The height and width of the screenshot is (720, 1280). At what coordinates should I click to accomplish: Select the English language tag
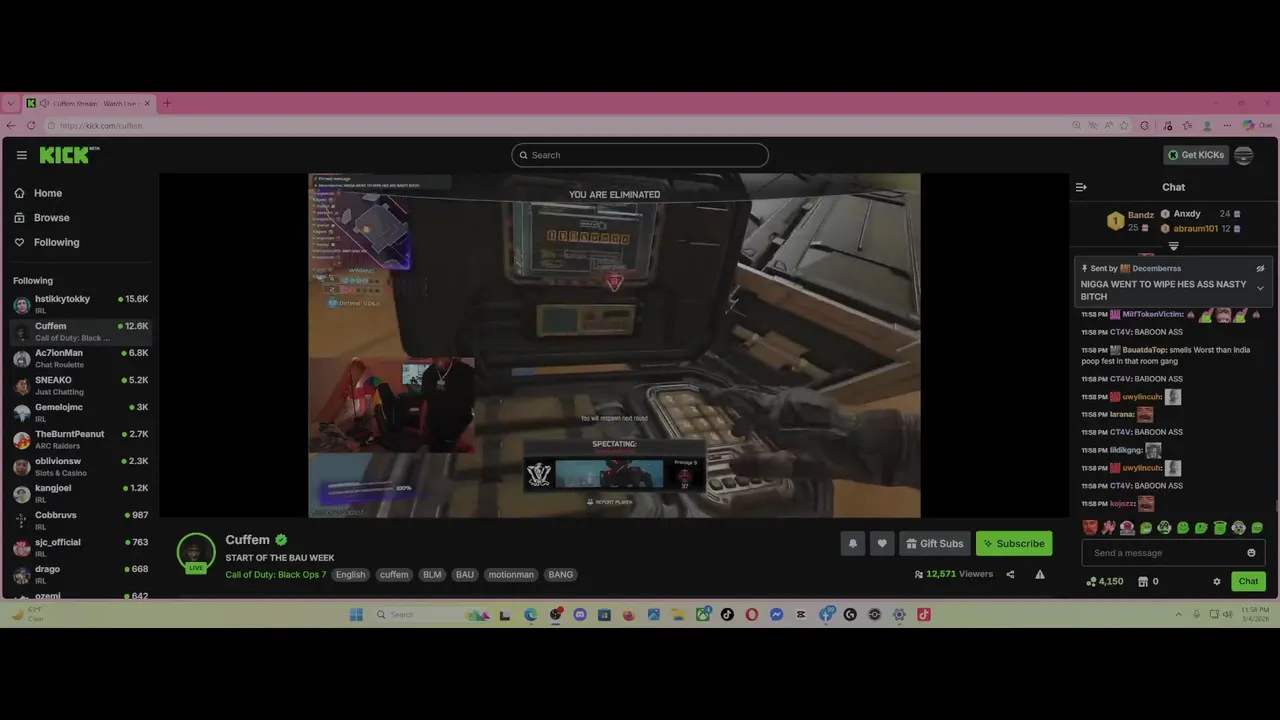click(x=350, y=575)
